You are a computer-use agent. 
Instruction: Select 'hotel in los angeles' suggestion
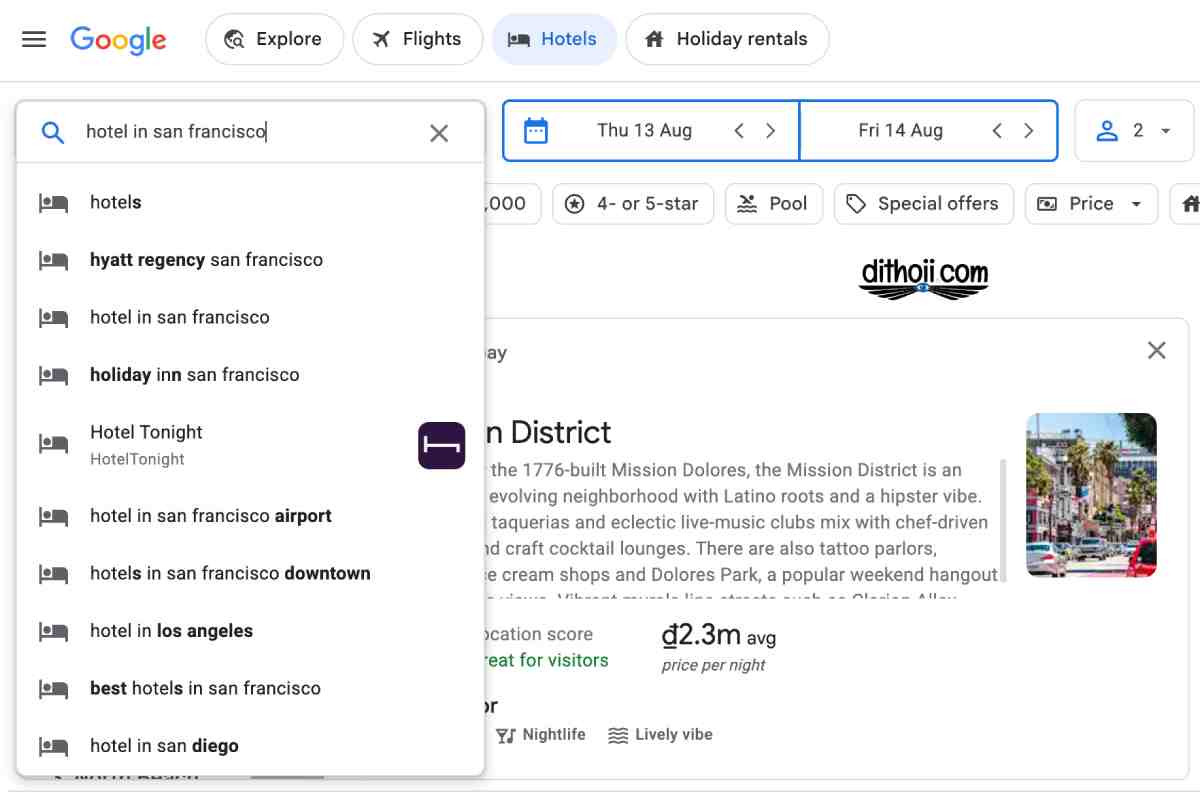coord(250,631)
